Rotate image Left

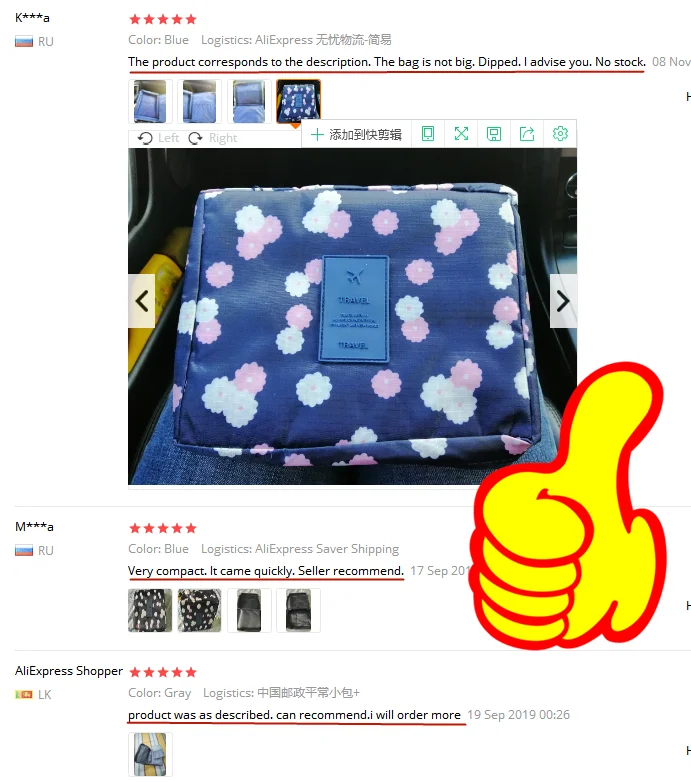click(x=158, y=138)
